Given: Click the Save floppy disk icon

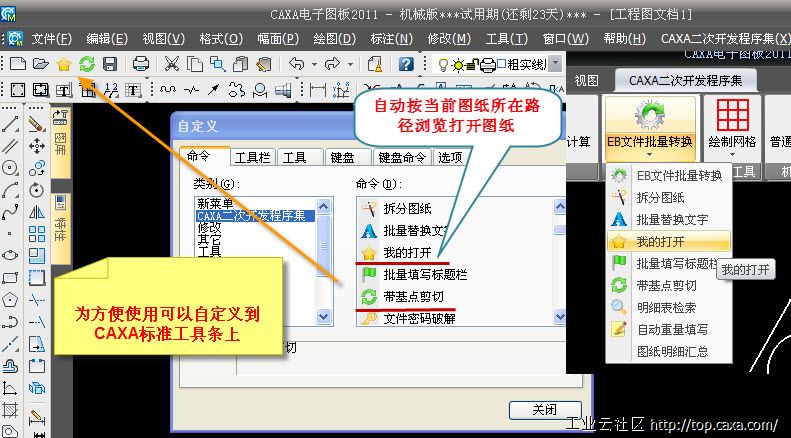Looking at the screenshot, I should point(109,64).
